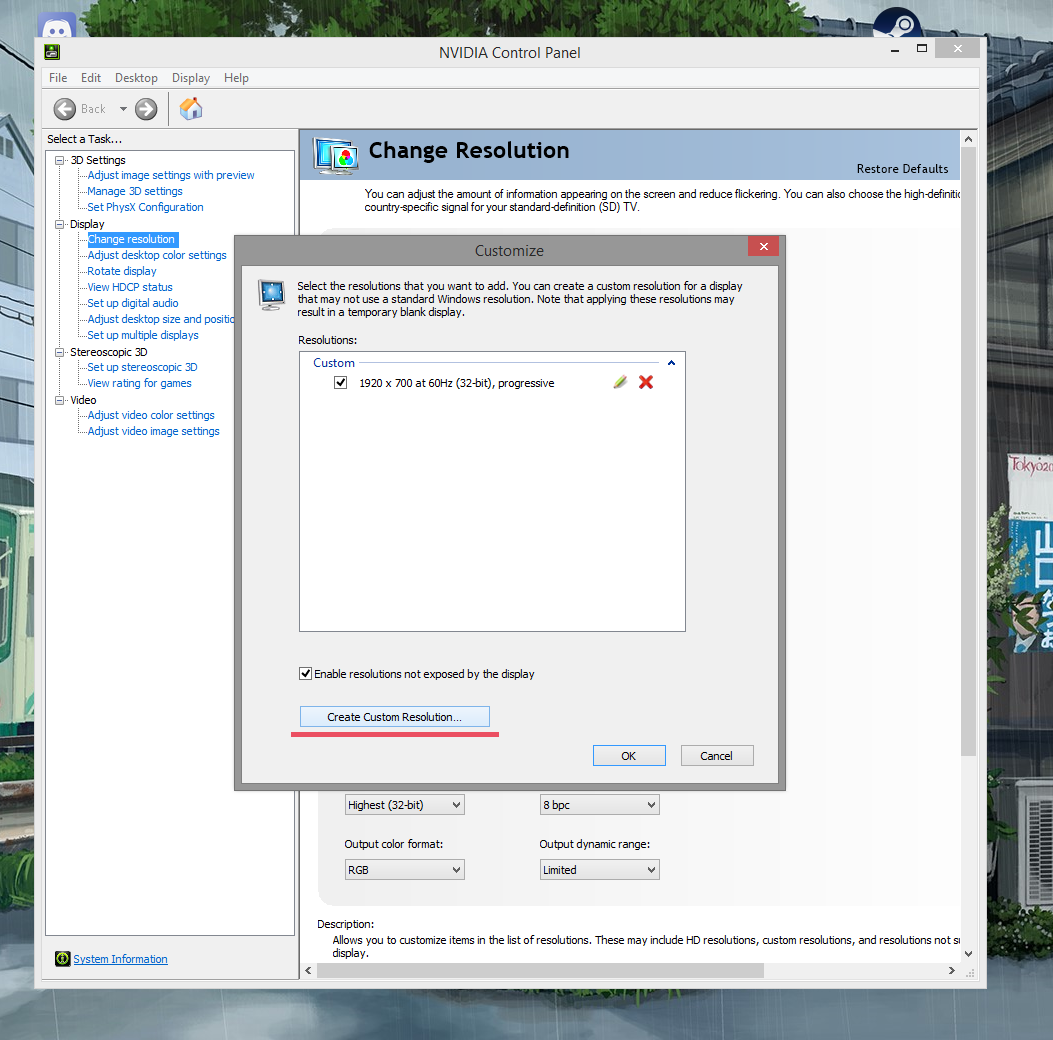Click the 1920 x 700 at 60Hz entry text
The image size is (1053, 1040).
point(457,383)
